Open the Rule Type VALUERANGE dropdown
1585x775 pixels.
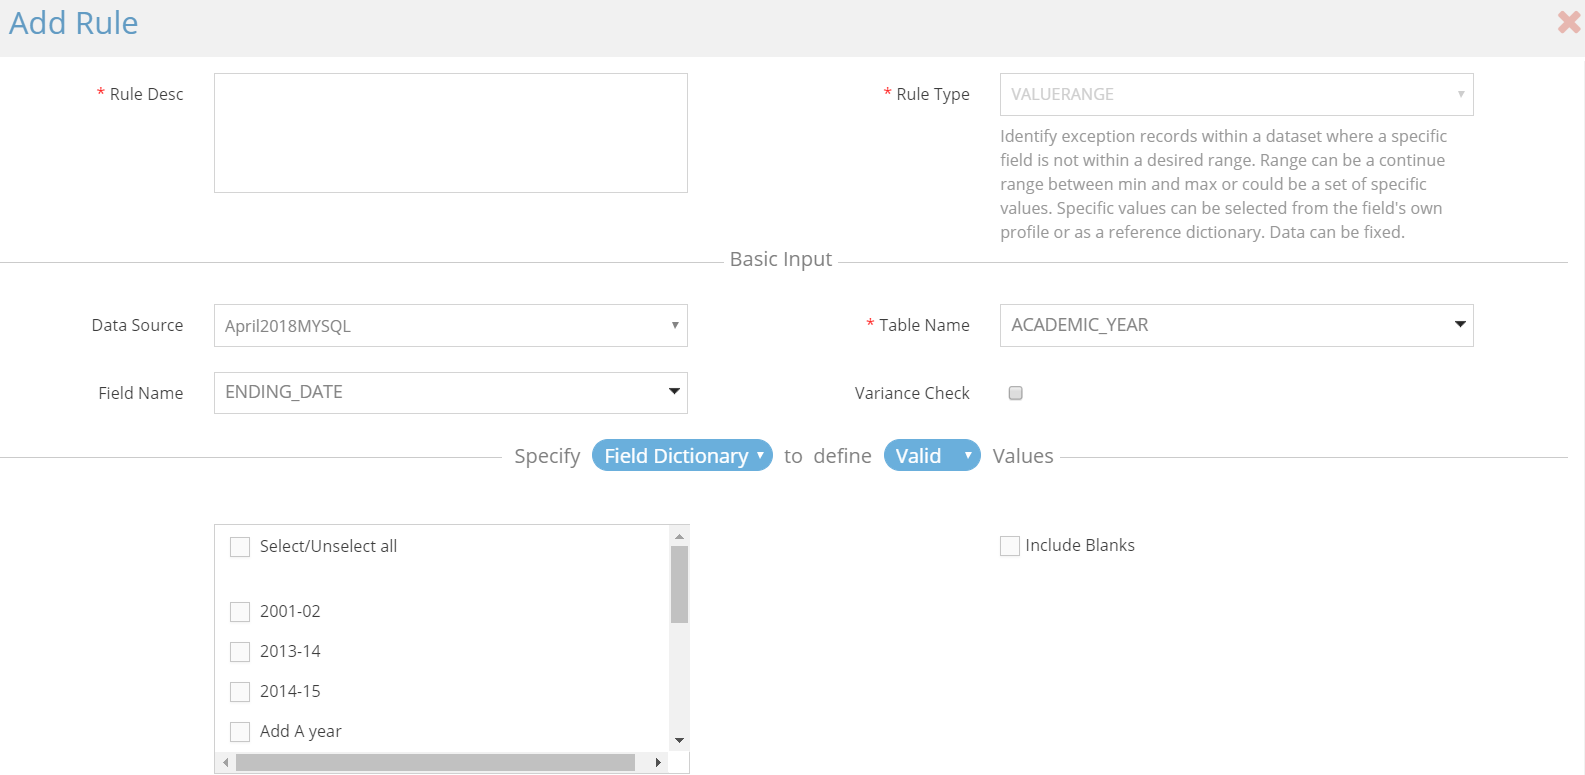1237,94
